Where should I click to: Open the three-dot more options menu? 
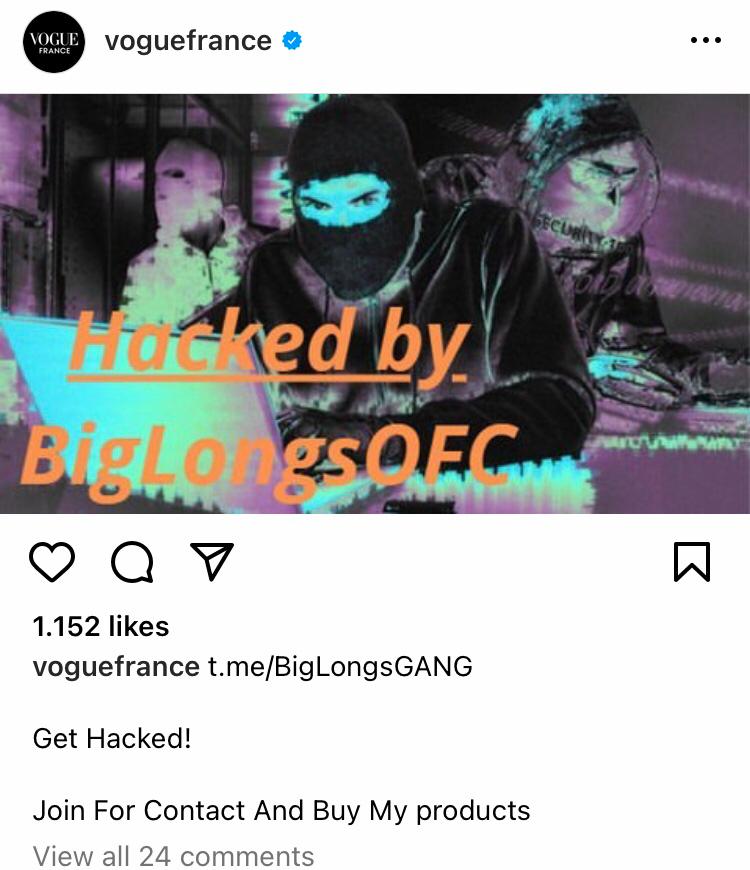706,40
